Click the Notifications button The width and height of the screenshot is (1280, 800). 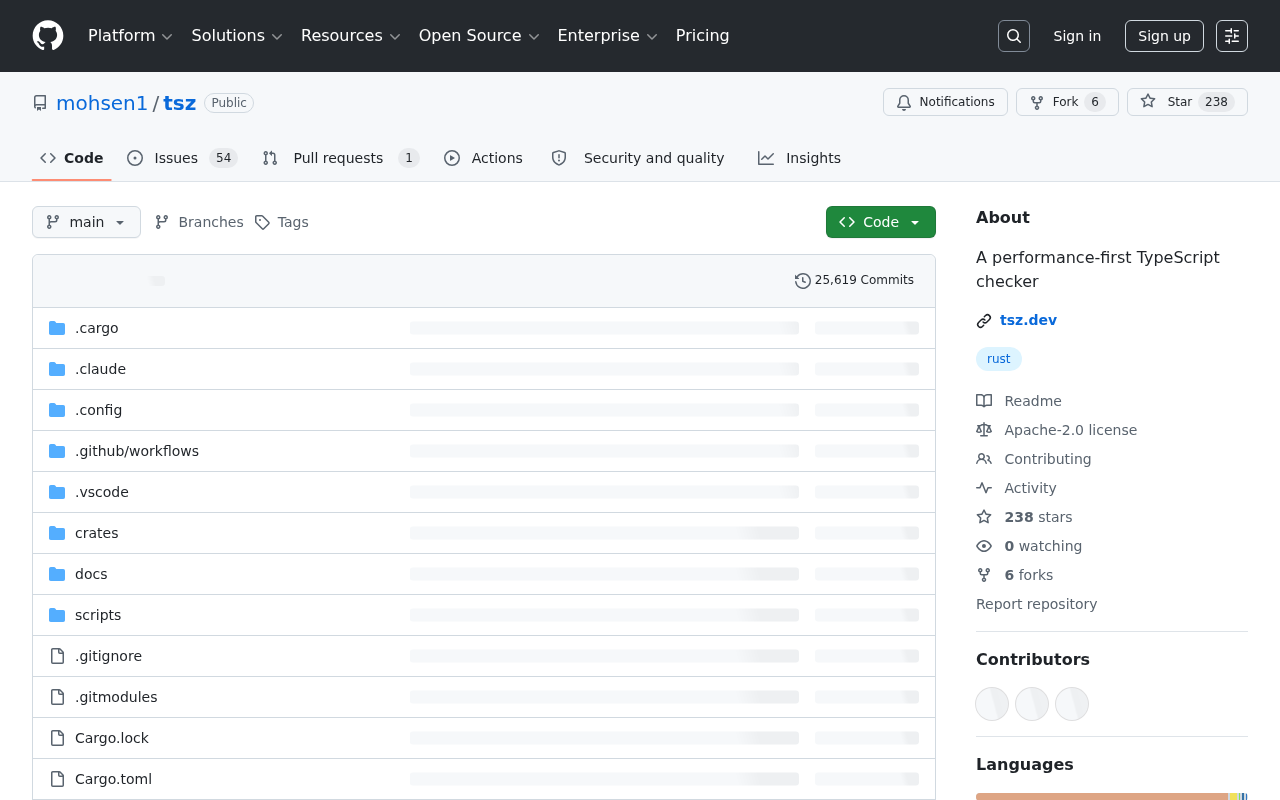[x=945, y=102]
